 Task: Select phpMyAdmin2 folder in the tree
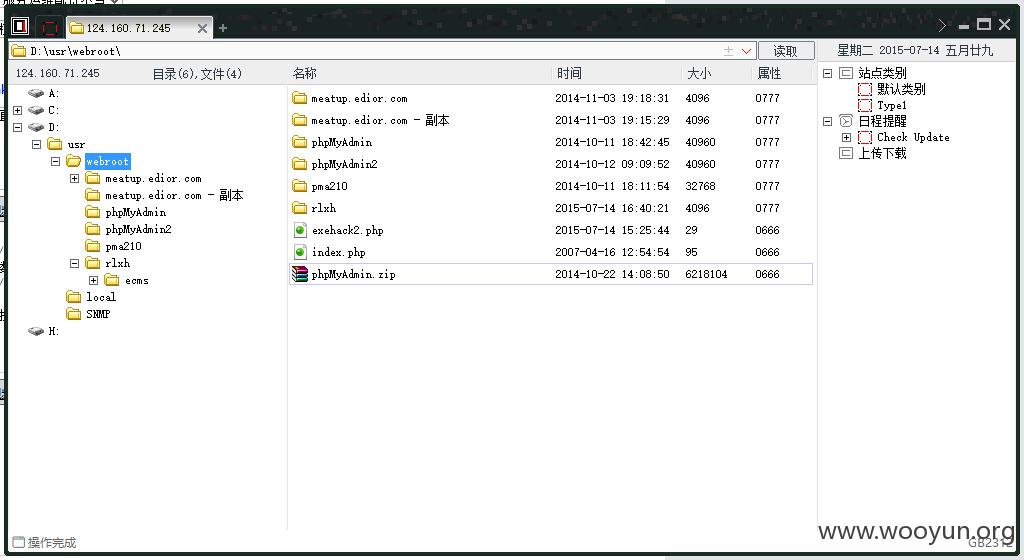tap(138, 229)
